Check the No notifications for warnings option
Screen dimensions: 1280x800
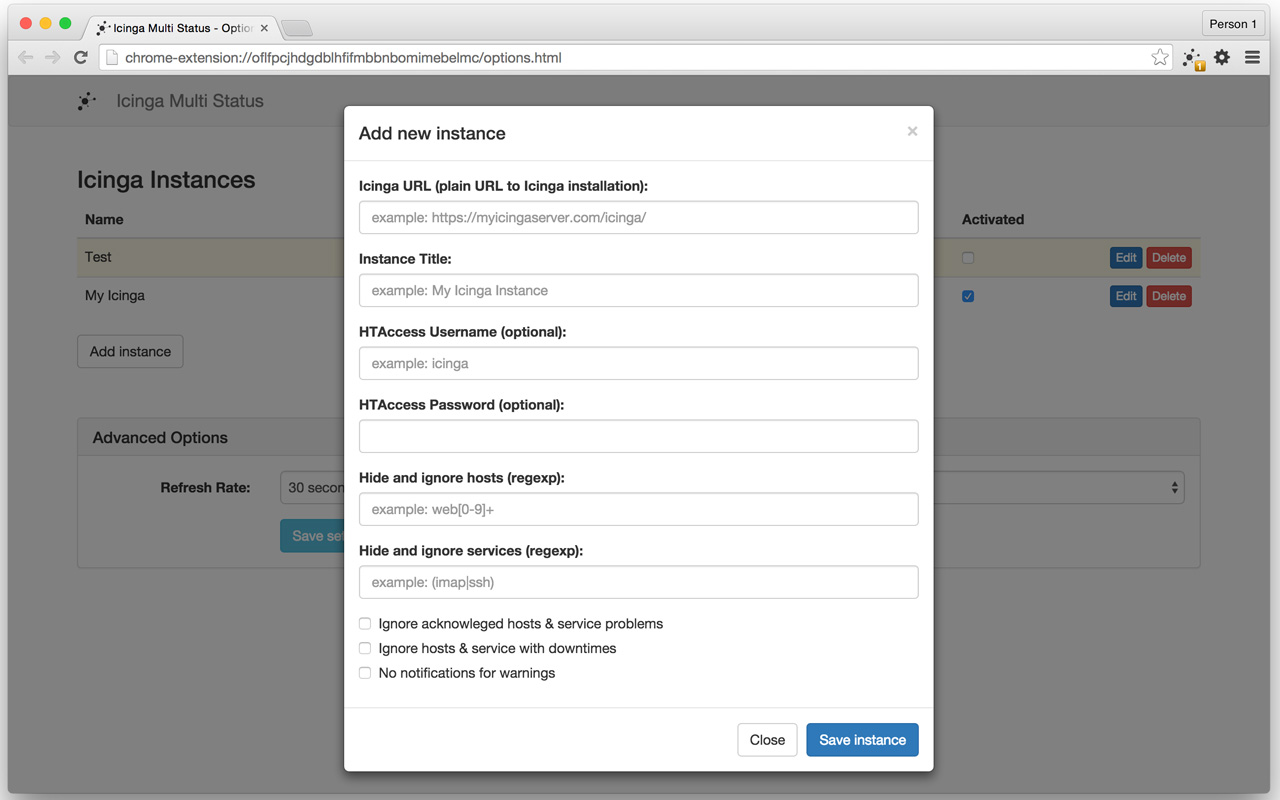[x=365, y=672]
